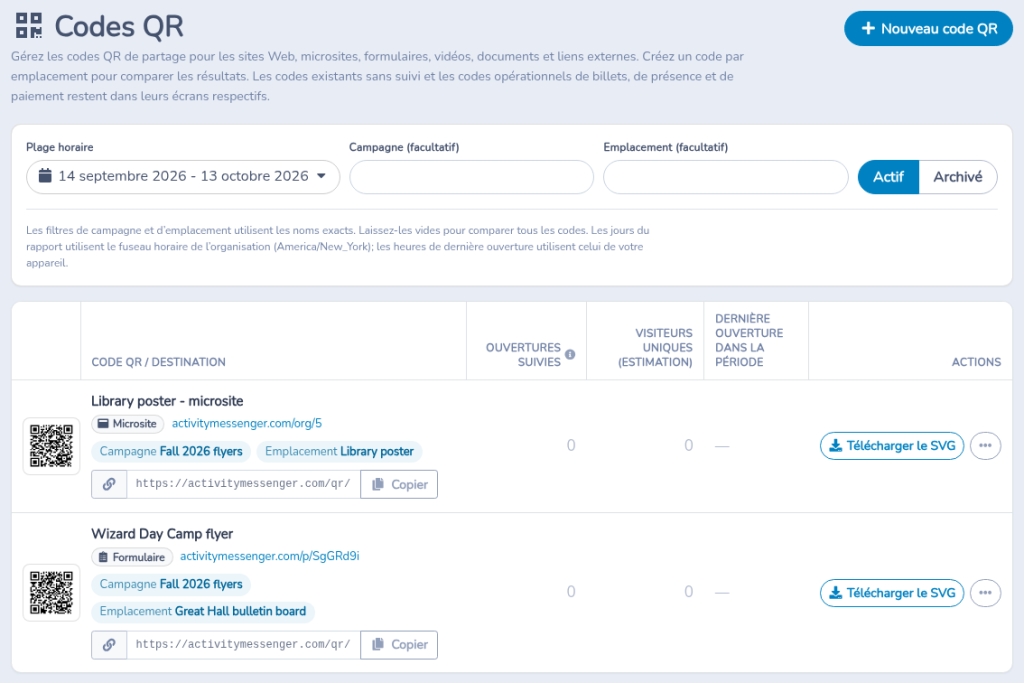Select the Library poster QR URL field
1024x683 pixels.
tap(244, 484)
